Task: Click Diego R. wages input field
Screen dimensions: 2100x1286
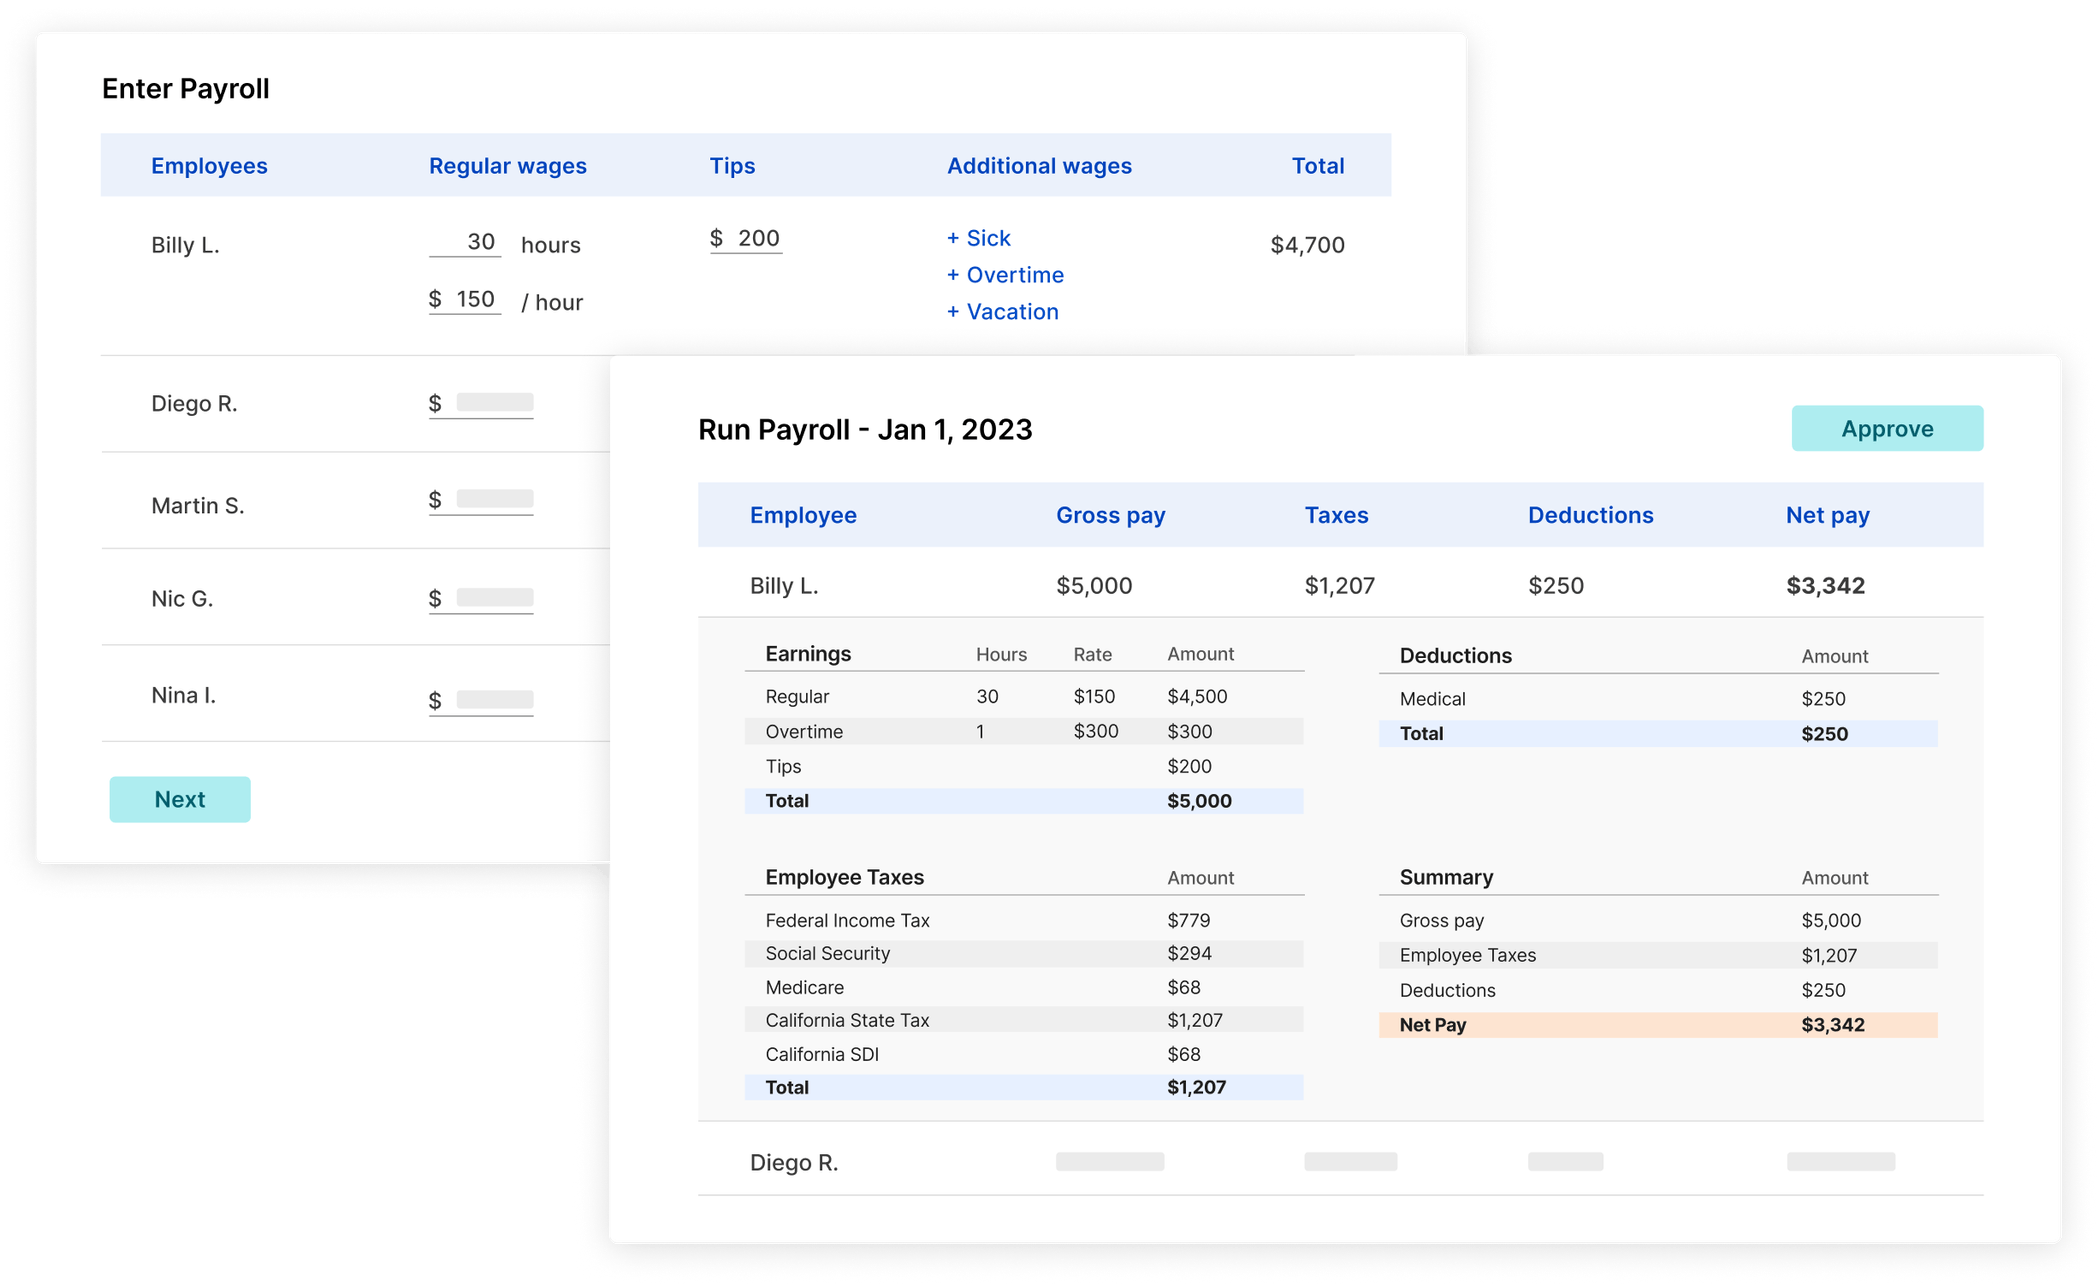Action: tap(493, 403)
